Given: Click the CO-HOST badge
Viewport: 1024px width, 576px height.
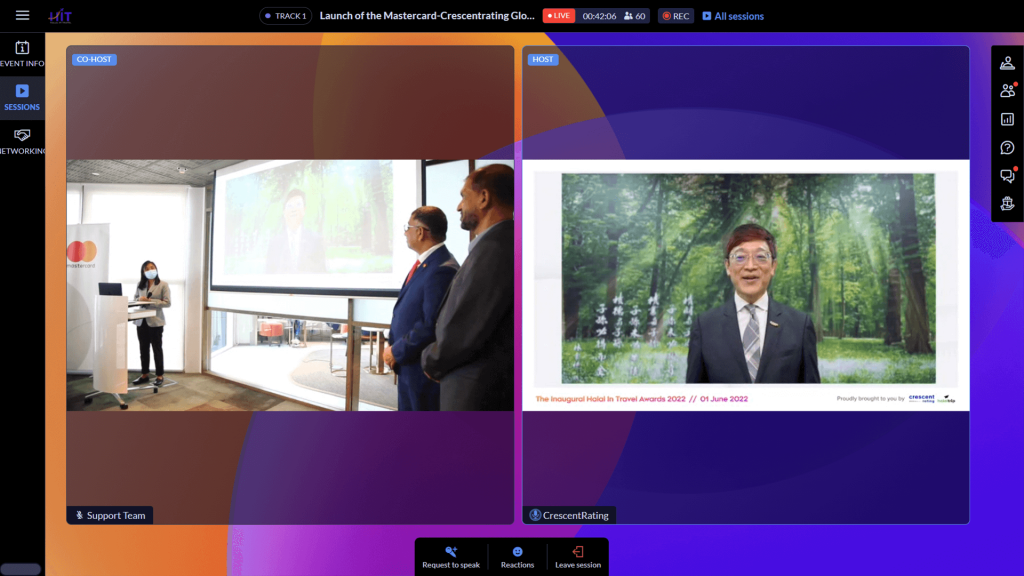Looking at the screenshot, I should [x=94, y=59].
